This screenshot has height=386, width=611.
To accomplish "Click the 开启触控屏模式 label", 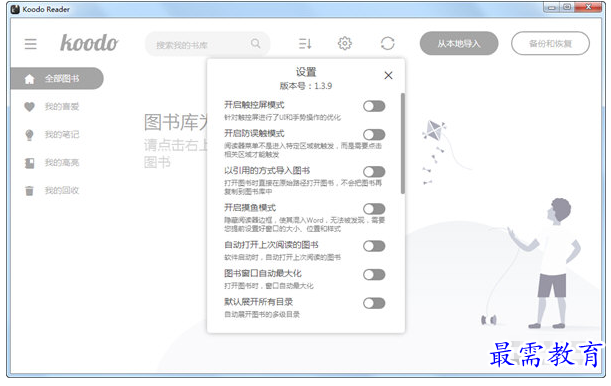I will (x=254, y=105).
